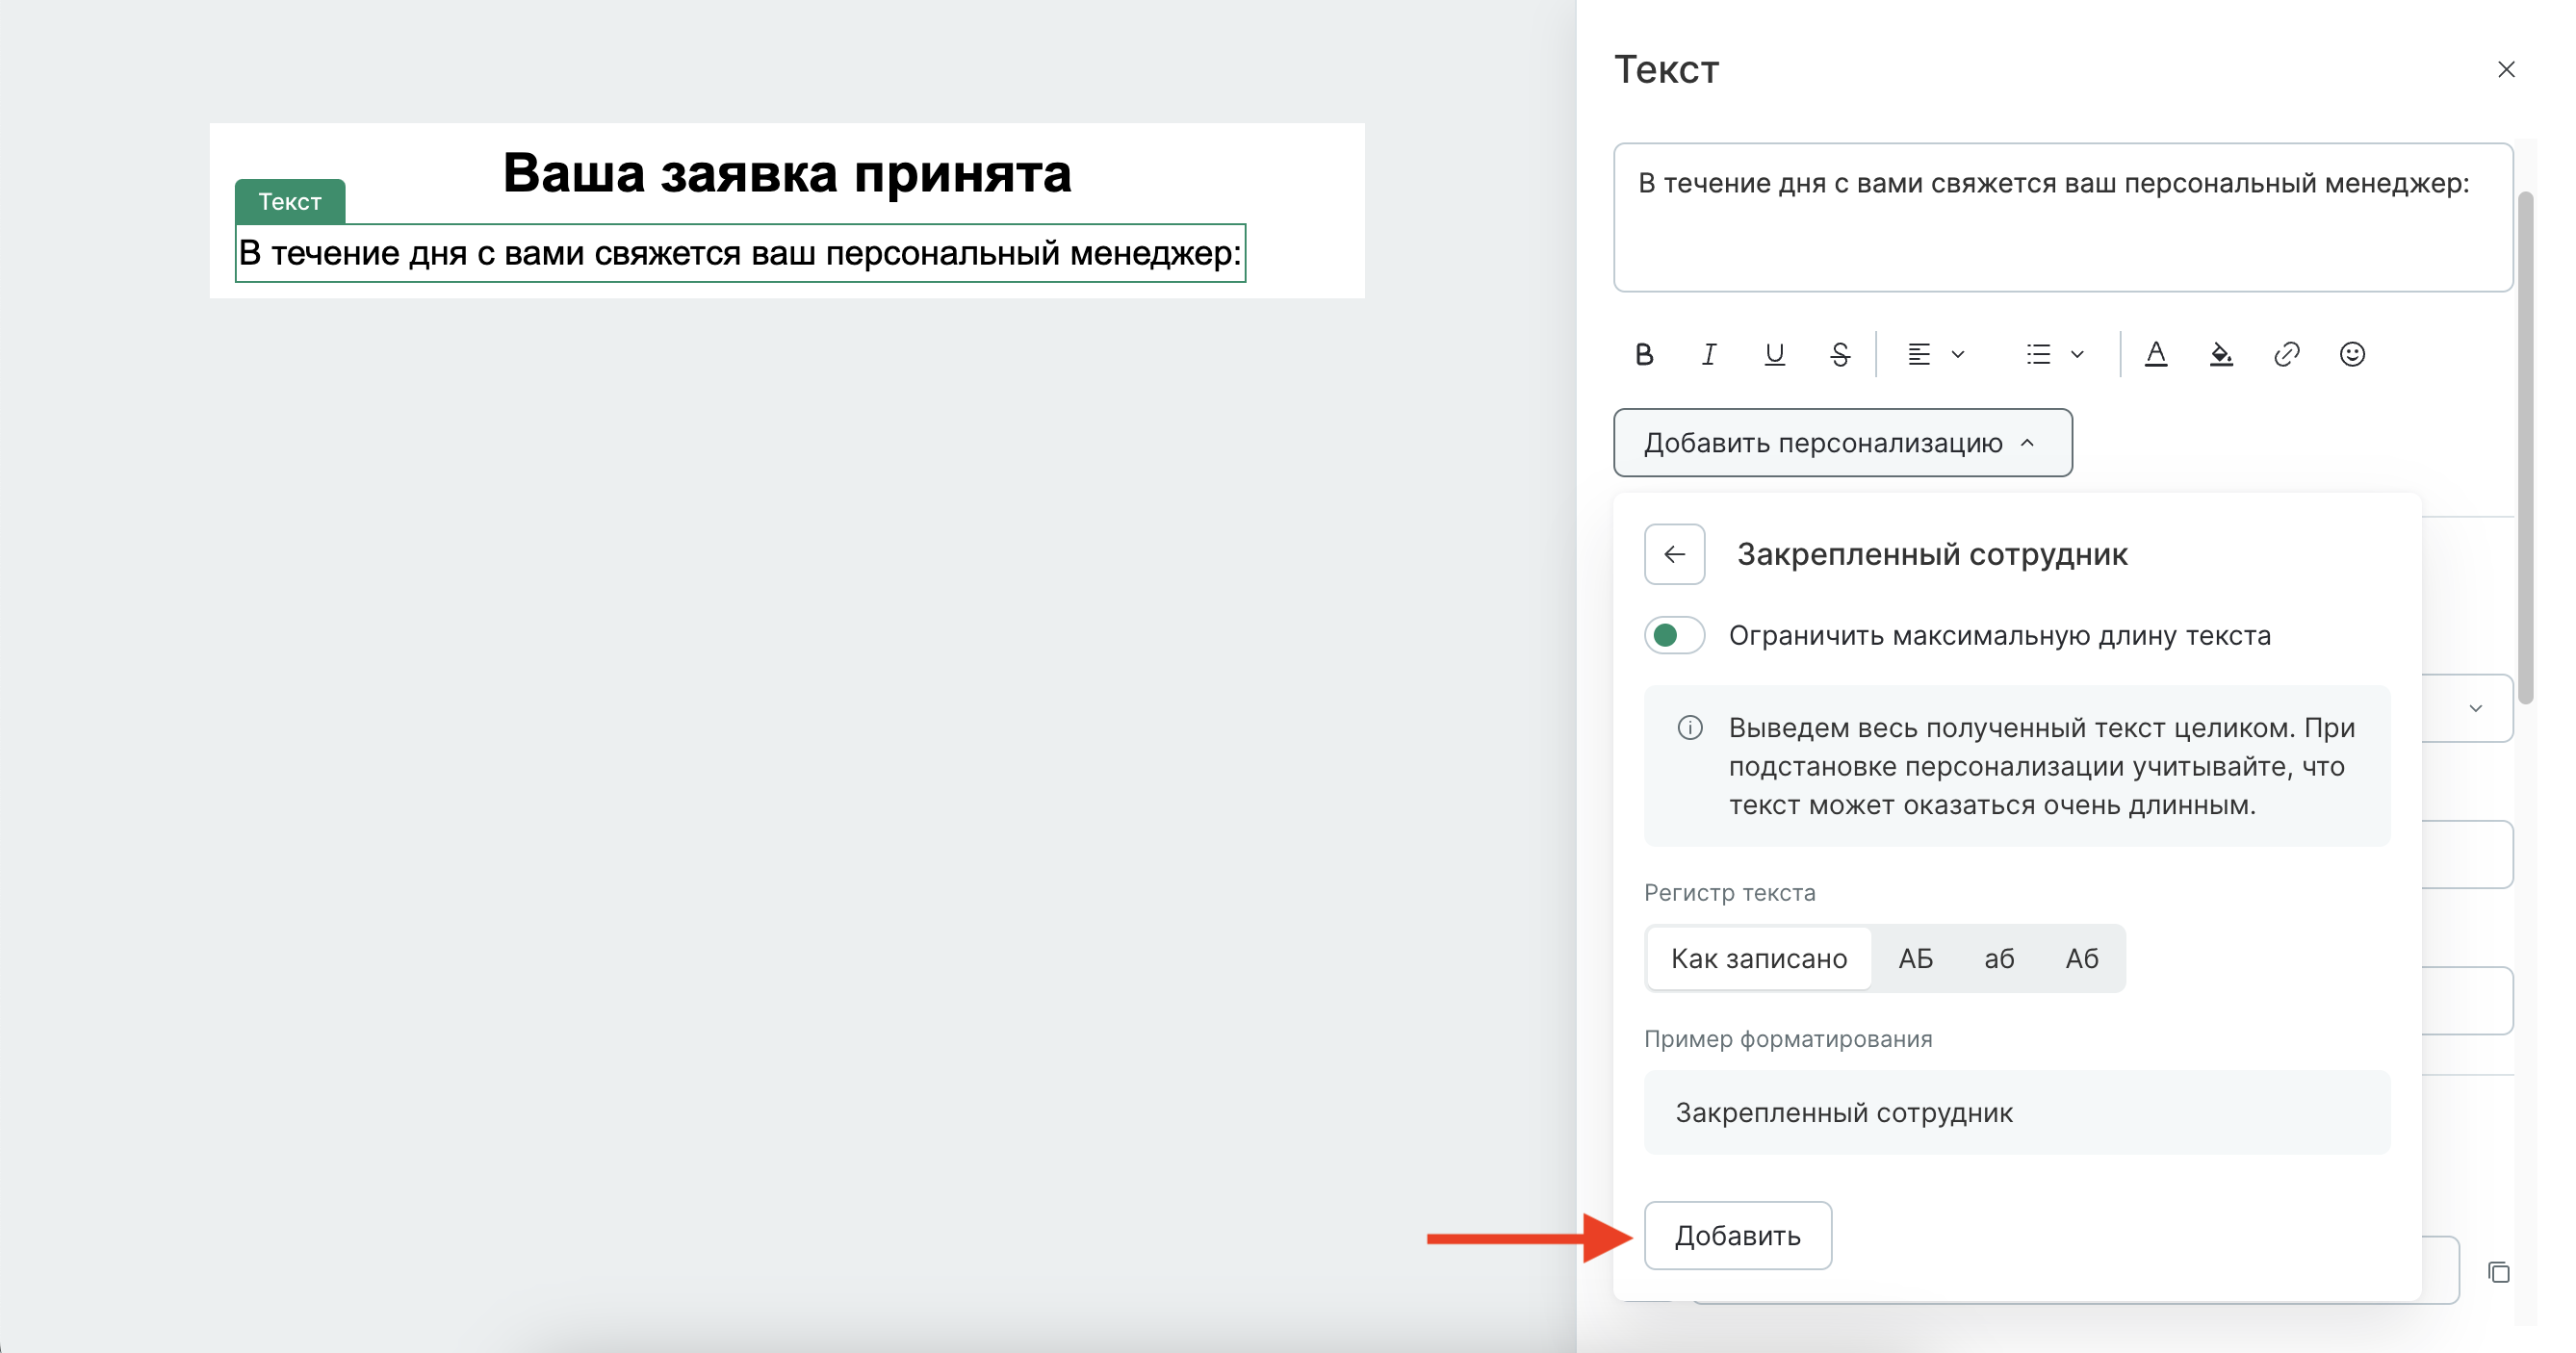Click the green Текст block label
The height and width of the screenshot is (1353, 2576).
(x=290, y=201)
